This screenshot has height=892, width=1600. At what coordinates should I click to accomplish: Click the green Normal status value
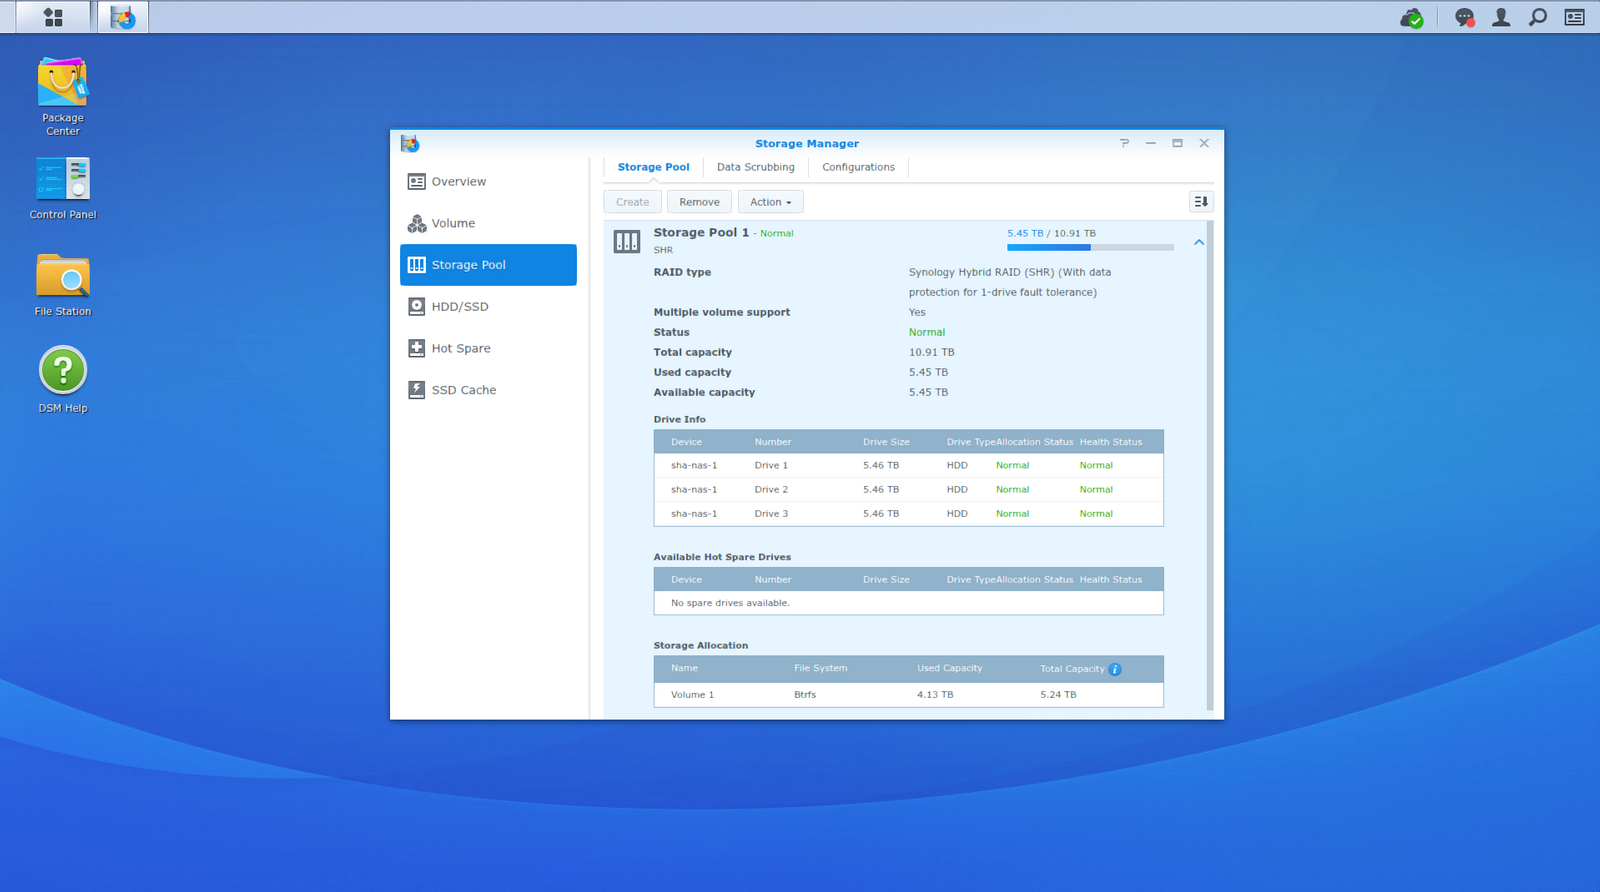[927, 332]
